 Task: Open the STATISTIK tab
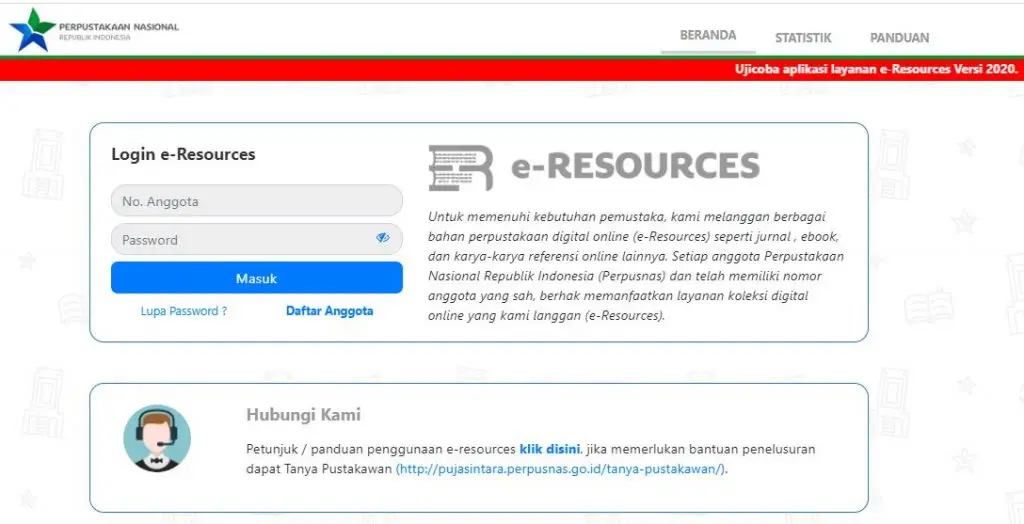click(803, 38)
